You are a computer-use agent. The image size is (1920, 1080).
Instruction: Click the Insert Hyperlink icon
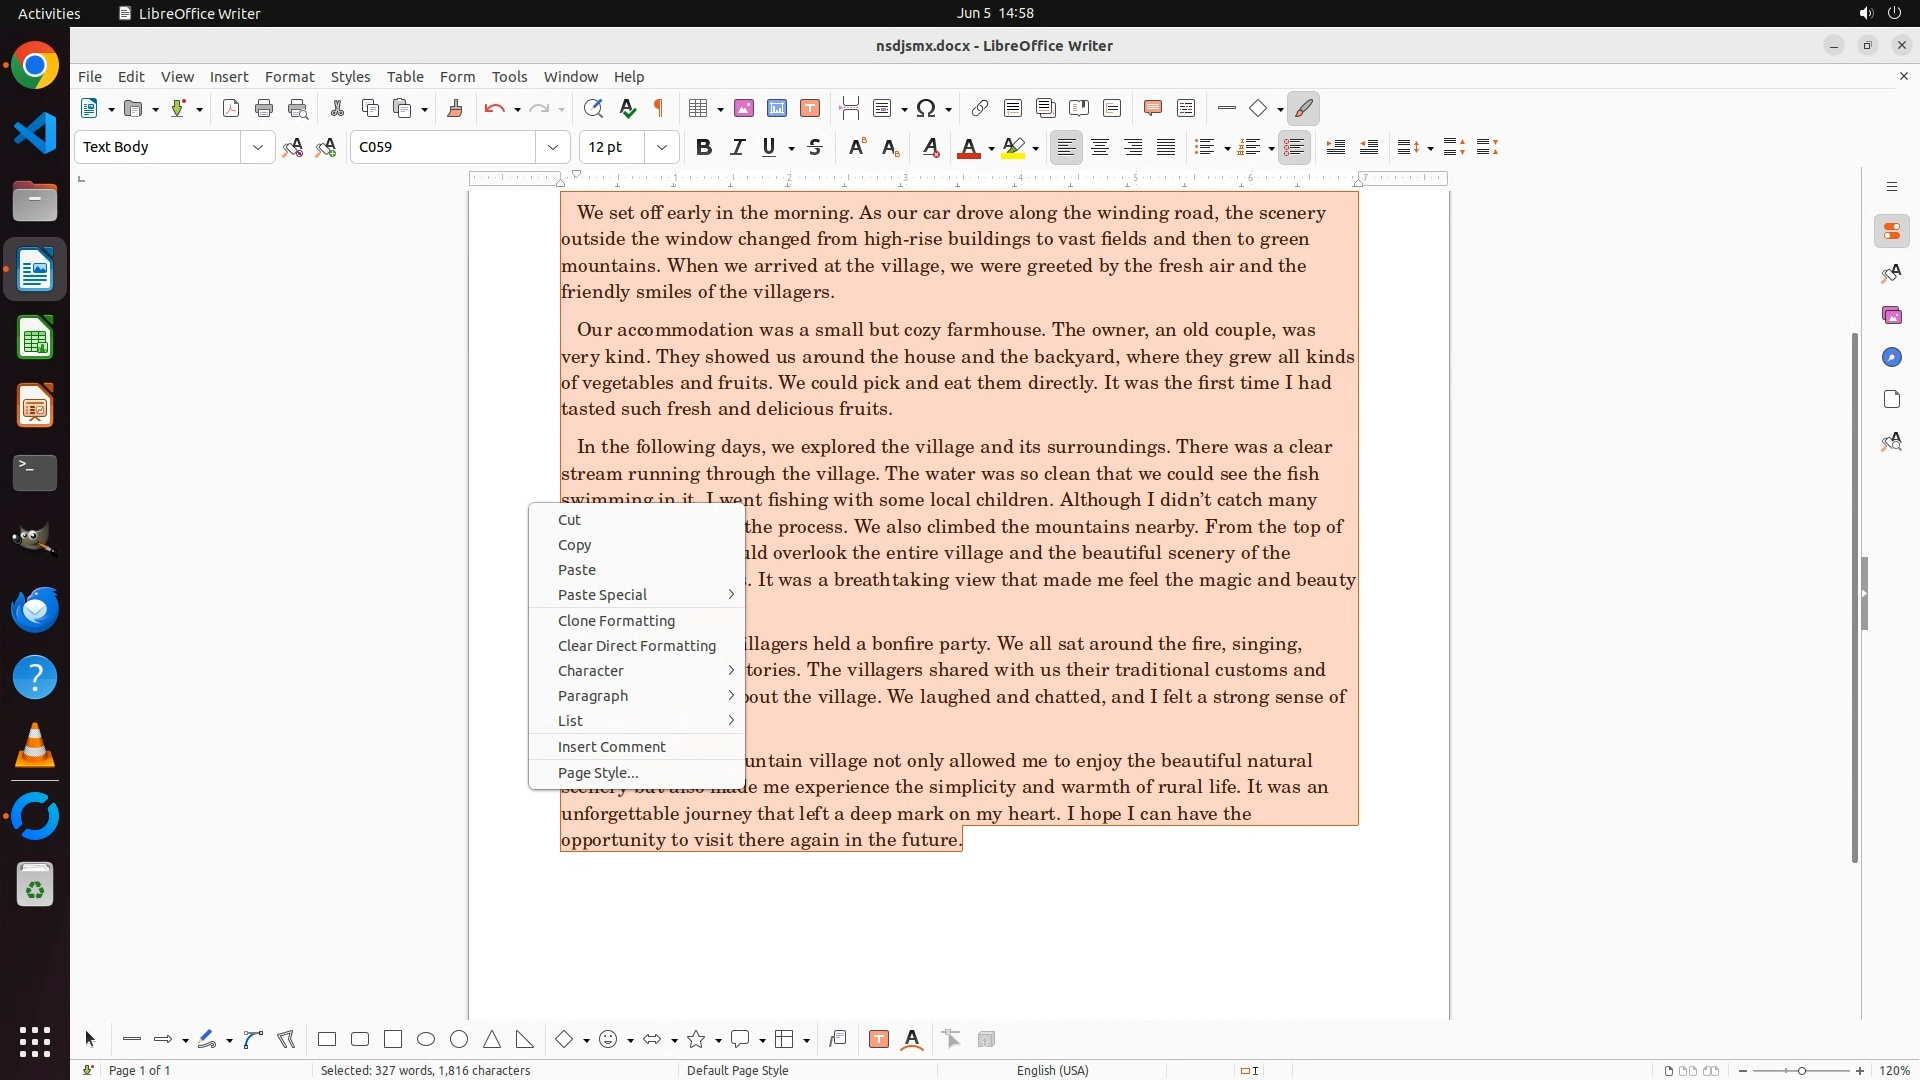980,109
